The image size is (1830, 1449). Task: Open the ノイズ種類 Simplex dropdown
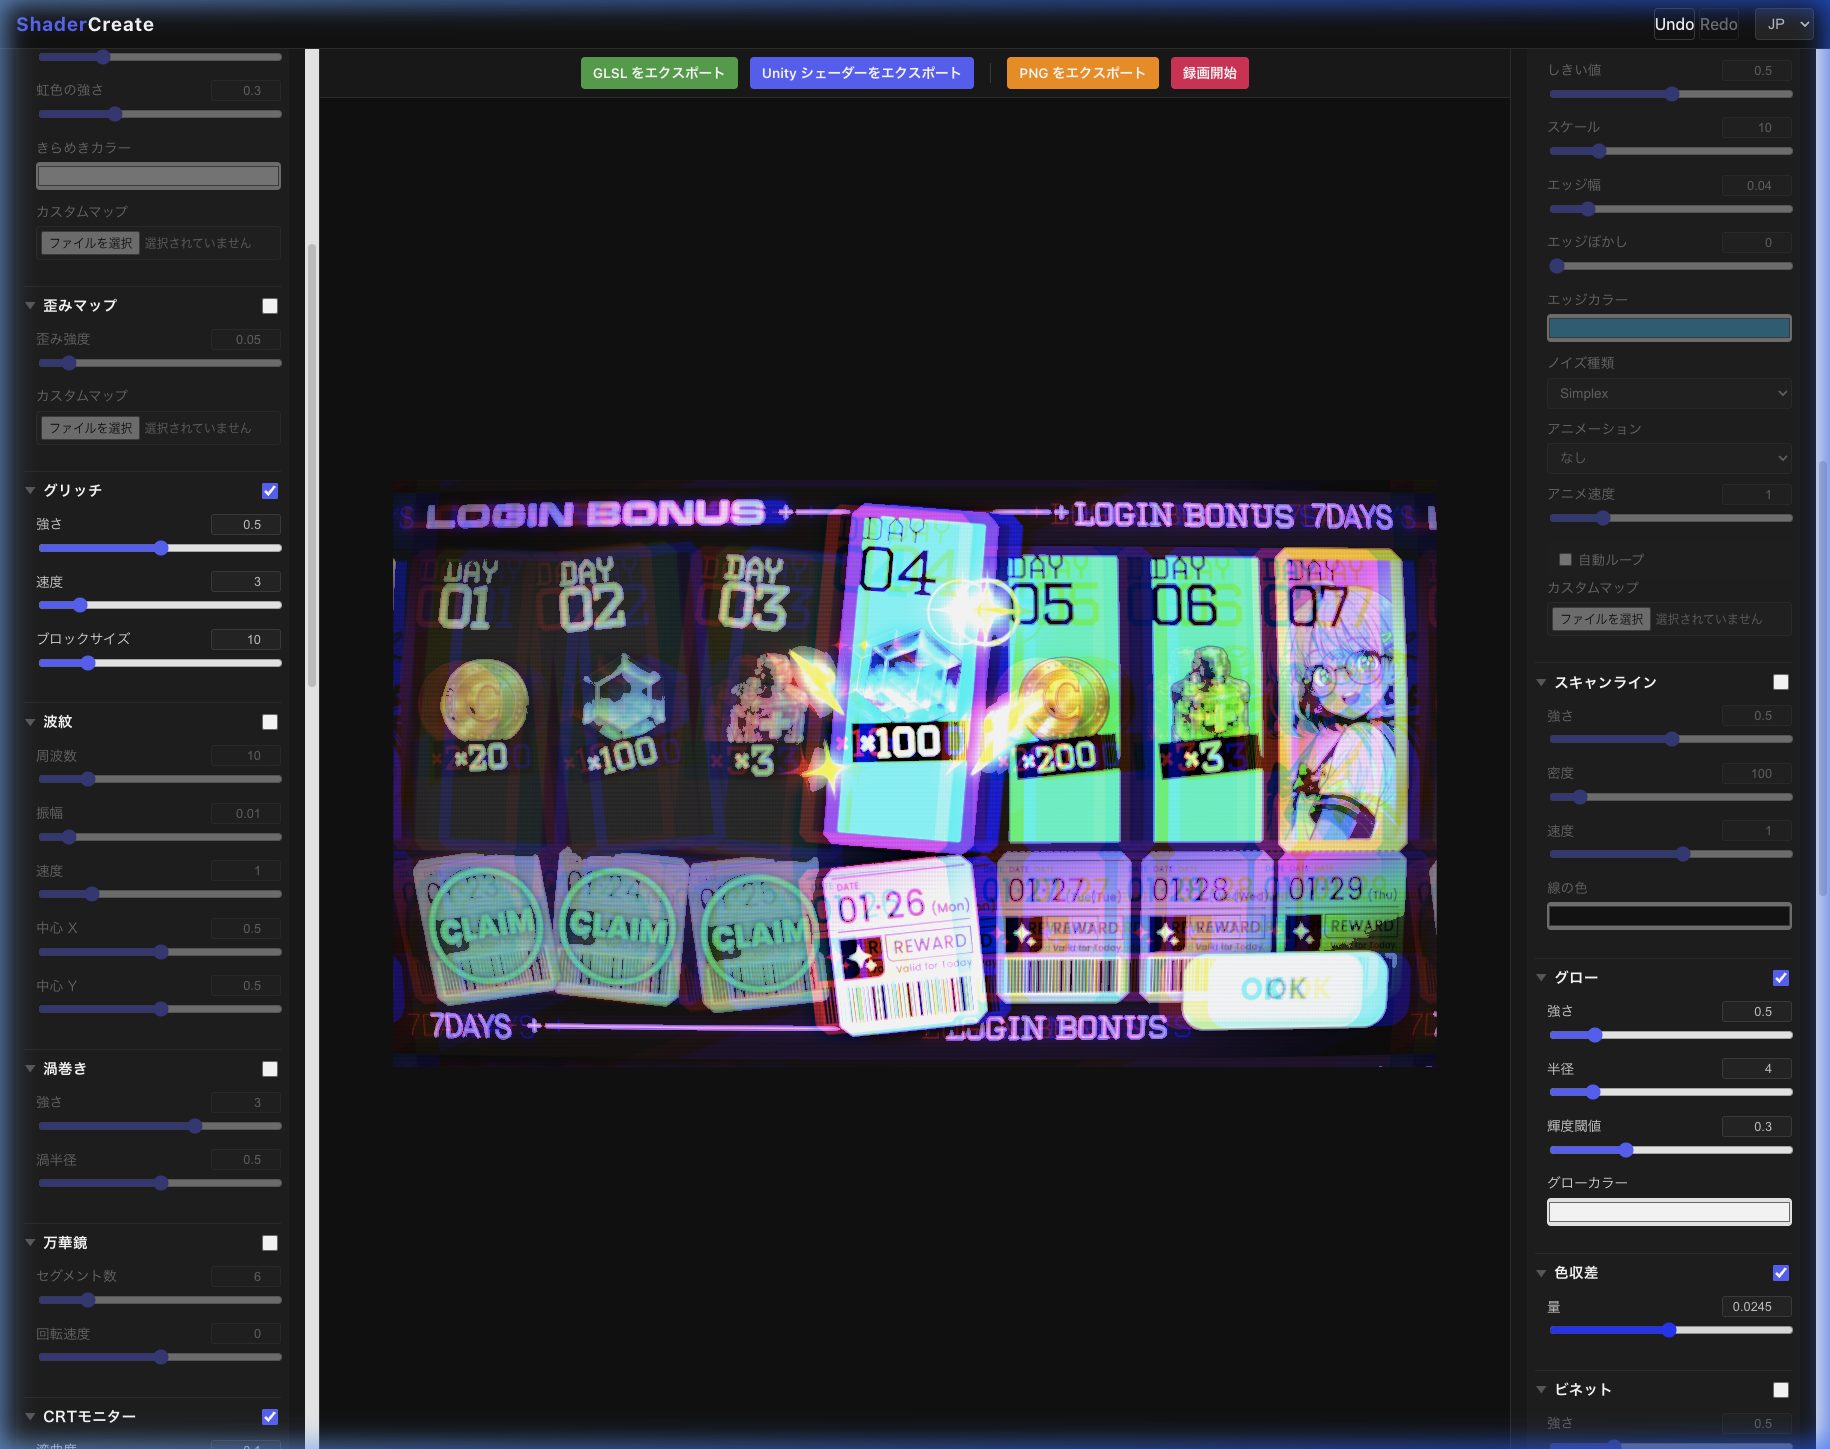(x=1668, y=393)
